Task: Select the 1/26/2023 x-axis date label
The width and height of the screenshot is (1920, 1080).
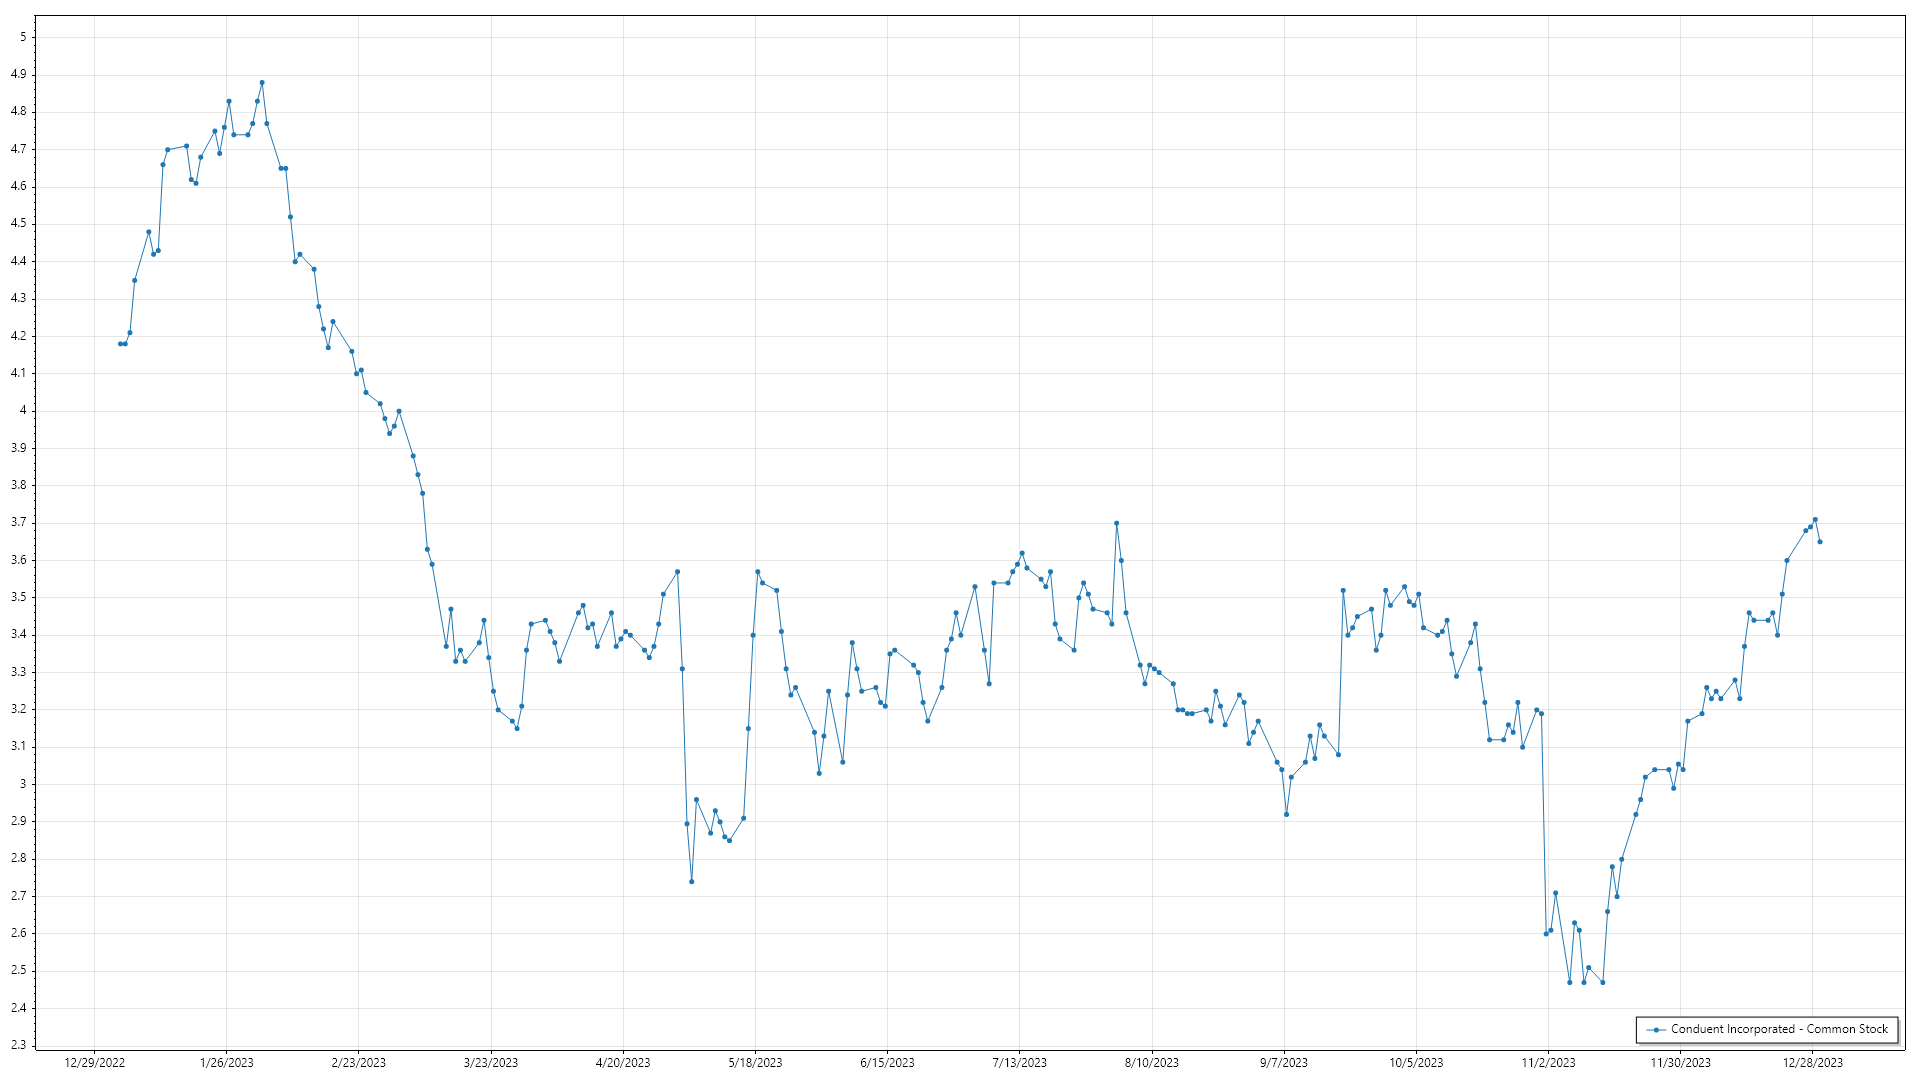Action: (227, 1063)
